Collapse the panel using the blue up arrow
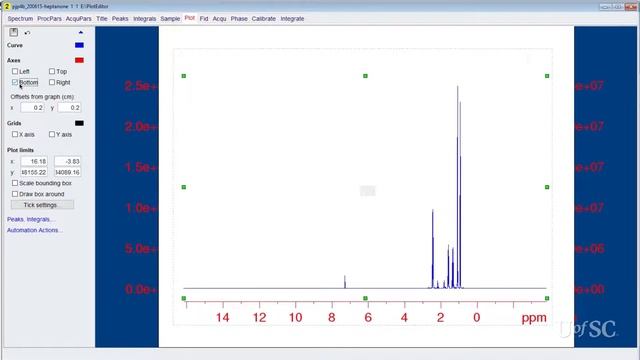The image size is (640, 360). click(80, 32)
